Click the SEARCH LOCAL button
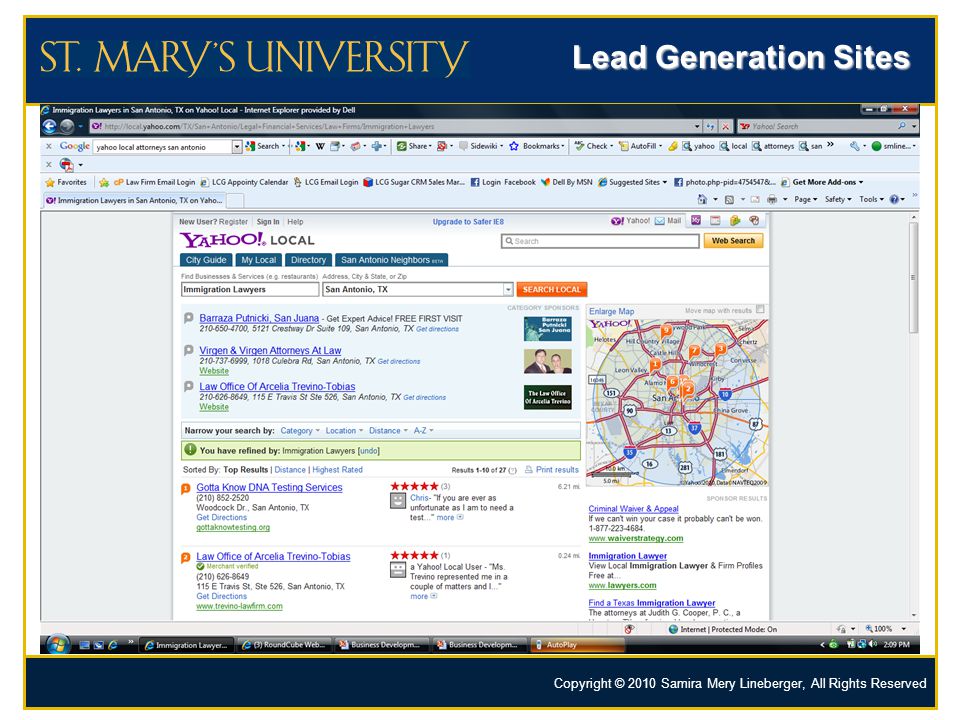960x720 pixels. pyautogui.click(x=551, y=290)
